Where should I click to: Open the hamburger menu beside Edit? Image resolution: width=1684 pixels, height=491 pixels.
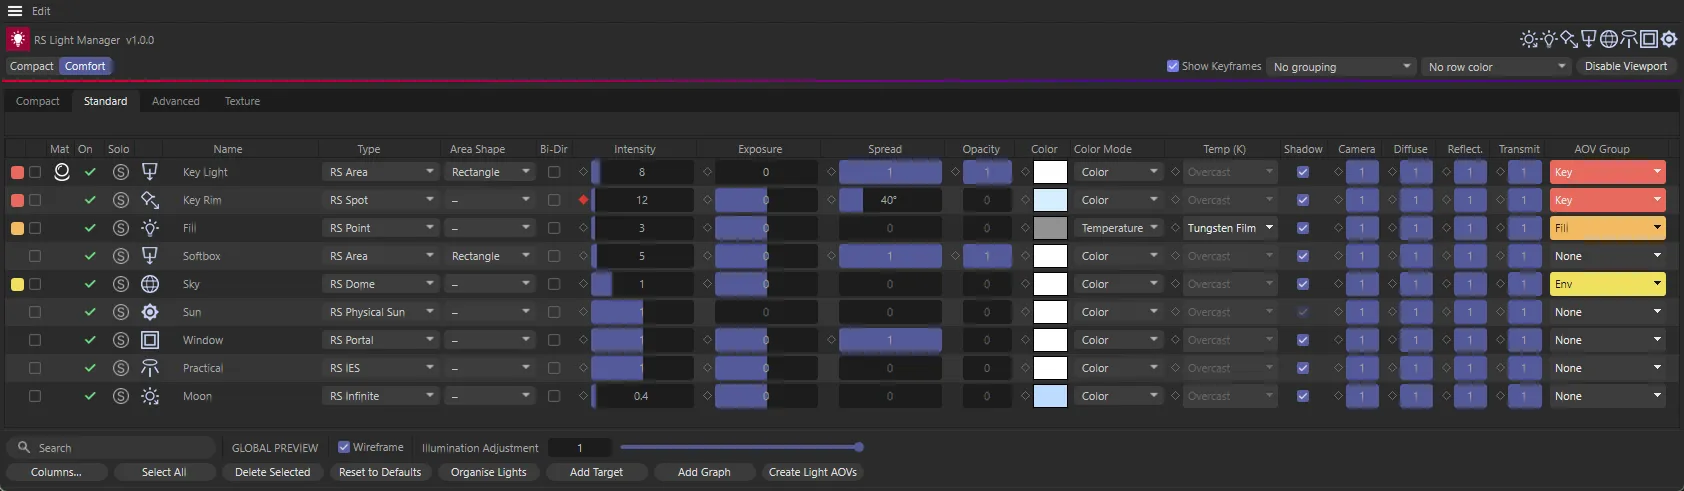pos(15,11)
